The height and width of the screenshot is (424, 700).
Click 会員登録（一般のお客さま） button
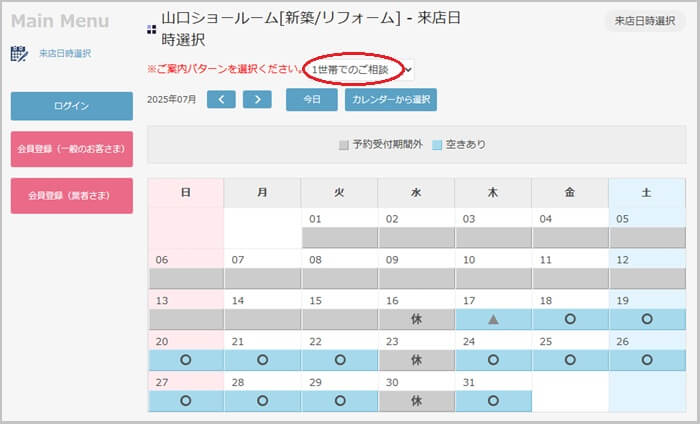pos(71,149)
